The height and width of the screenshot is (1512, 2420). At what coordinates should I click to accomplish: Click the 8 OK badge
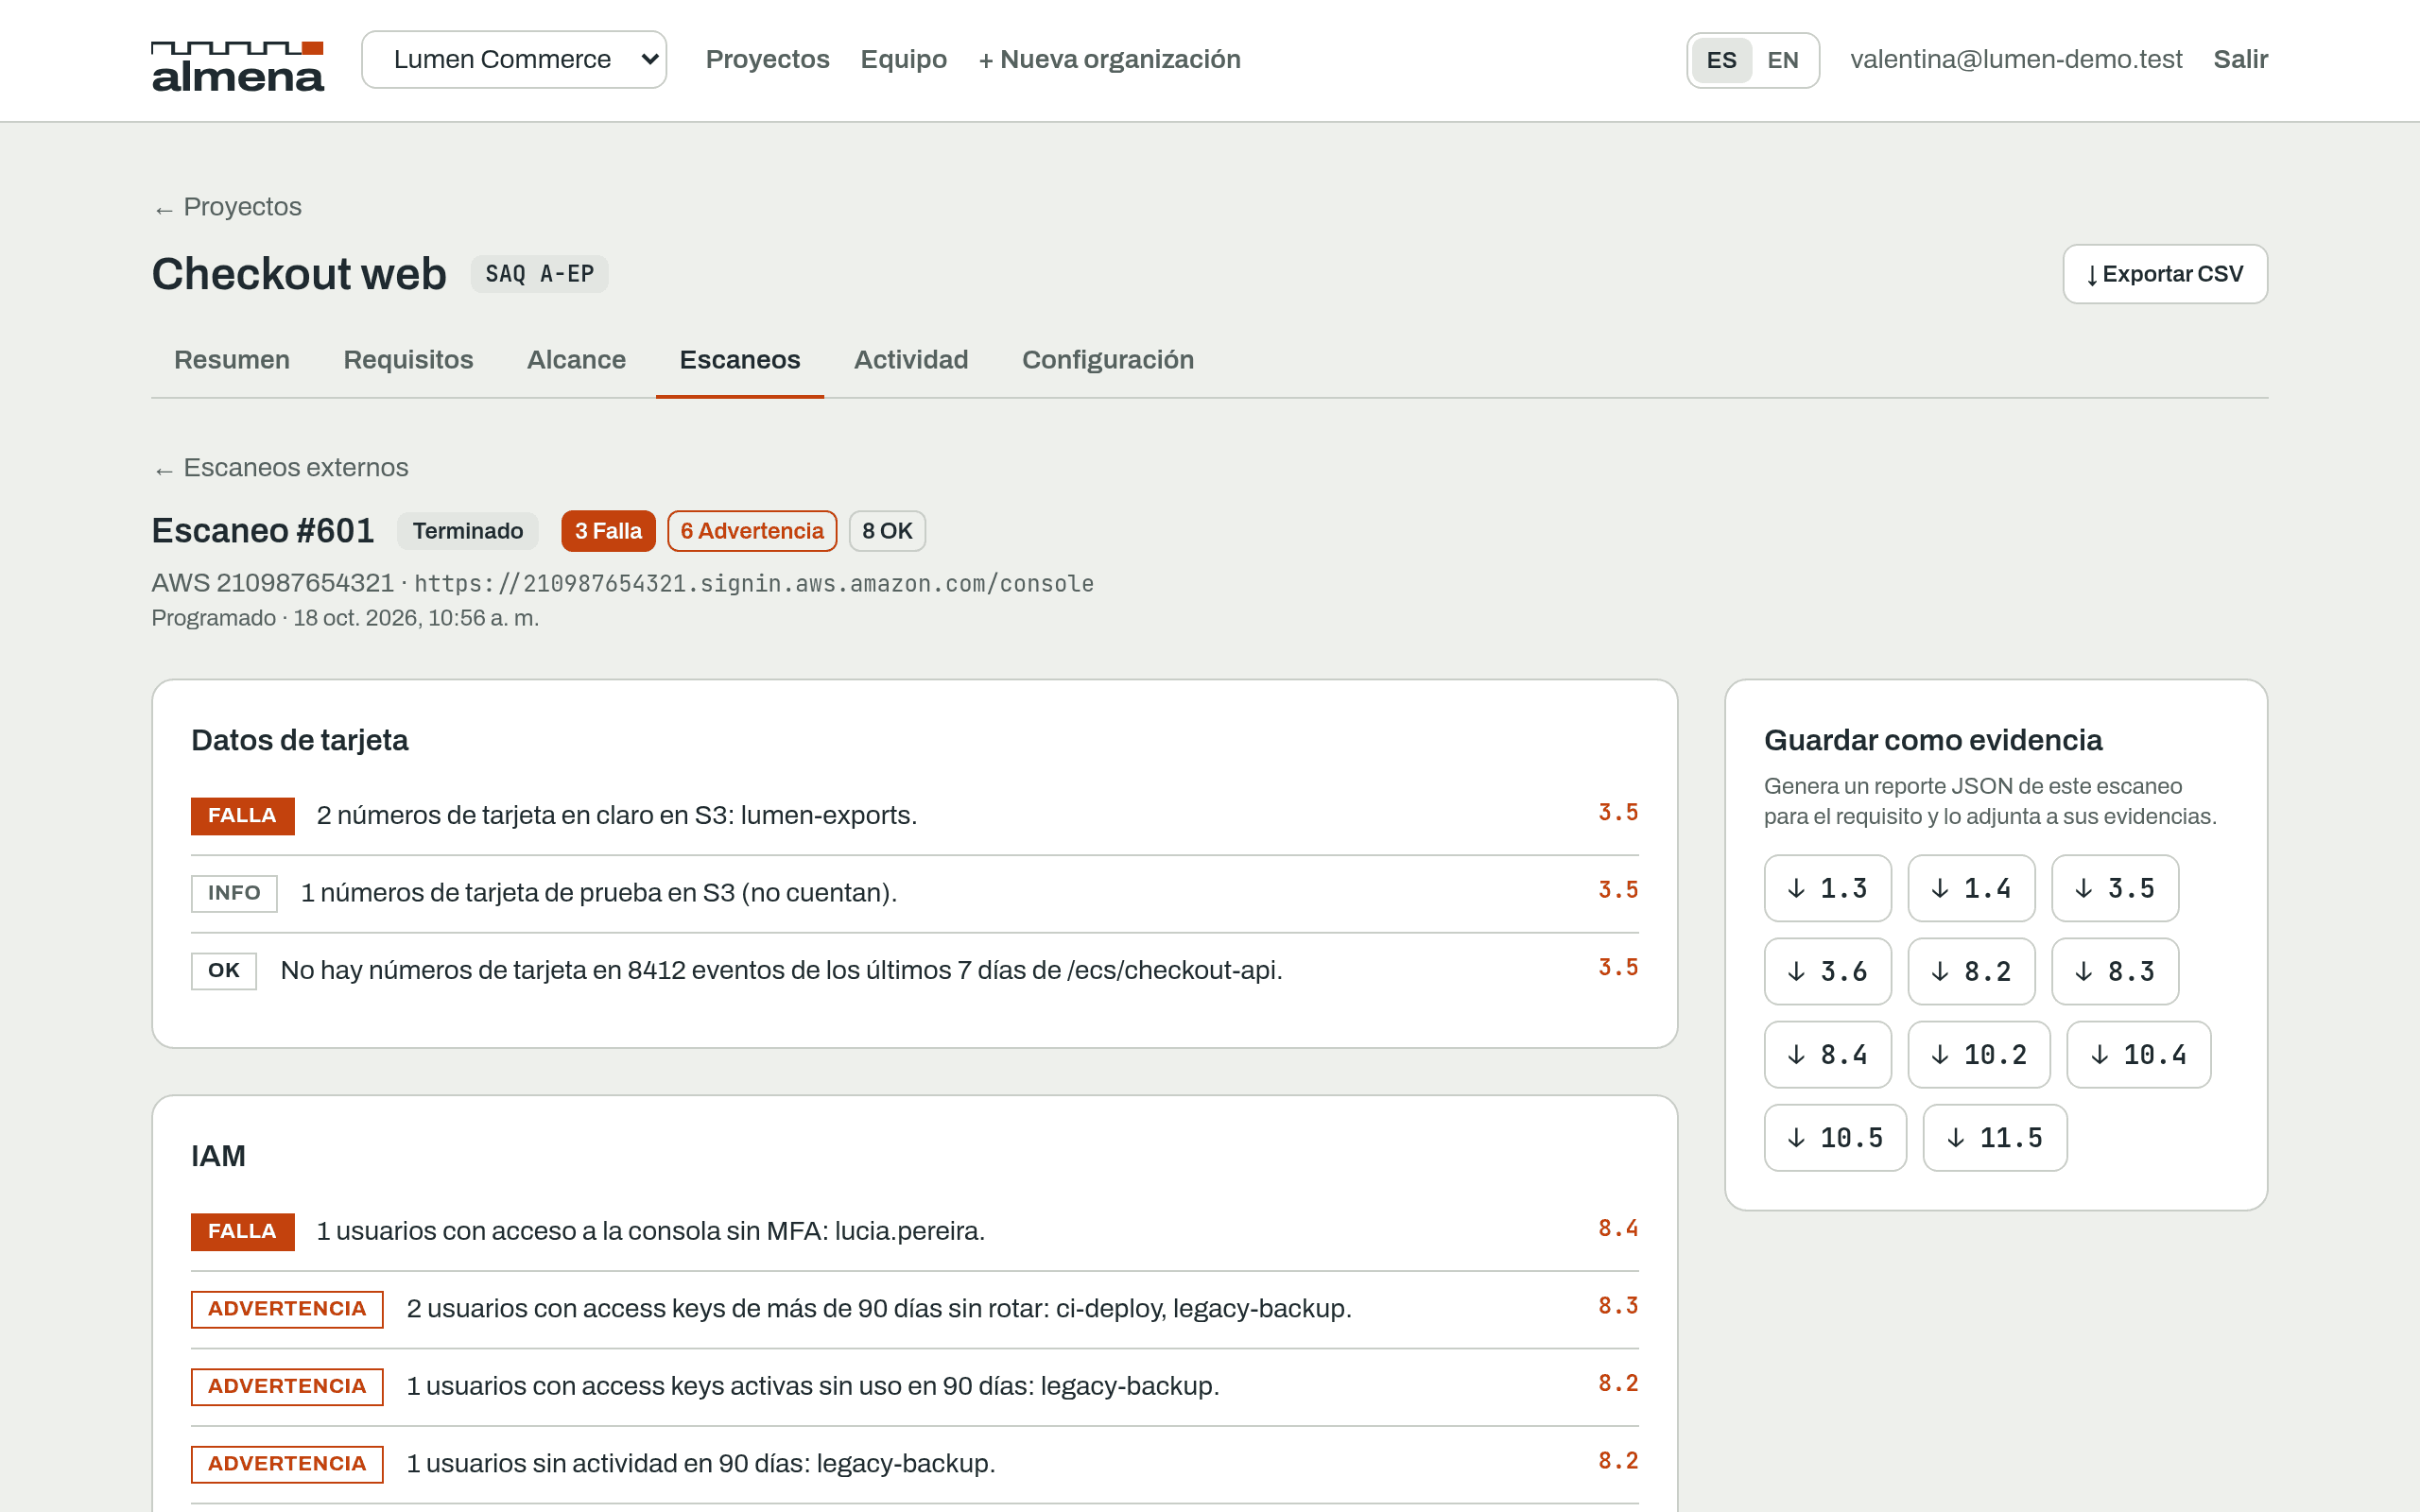coord(887,531)
